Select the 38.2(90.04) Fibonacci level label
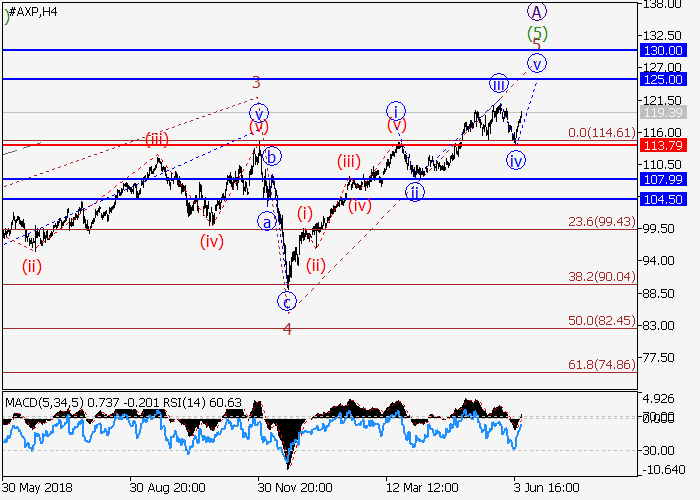The width and height of the screenshot is (700, 500). click(602, 277)
